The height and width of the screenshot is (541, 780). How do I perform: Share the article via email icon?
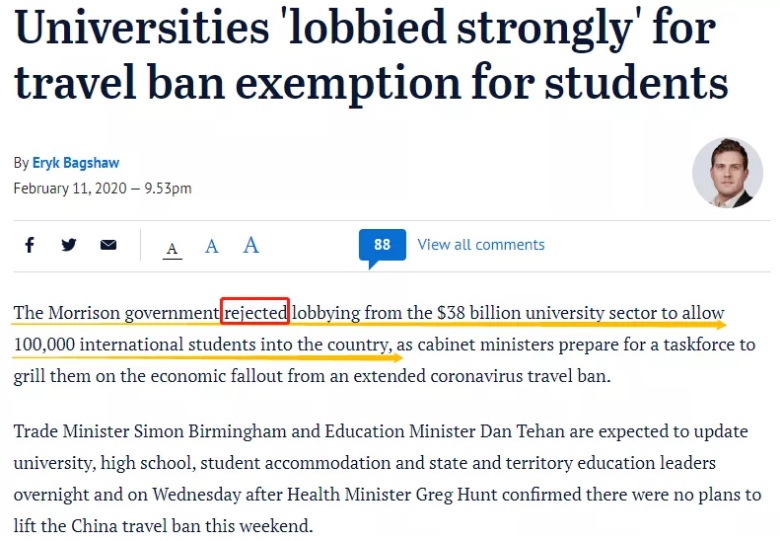108,245
